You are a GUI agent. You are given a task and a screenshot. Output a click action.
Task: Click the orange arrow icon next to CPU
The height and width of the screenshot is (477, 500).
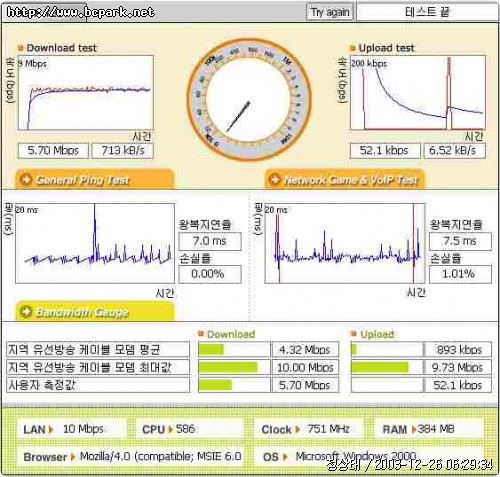pyautogui.click(x=170, y=429)
